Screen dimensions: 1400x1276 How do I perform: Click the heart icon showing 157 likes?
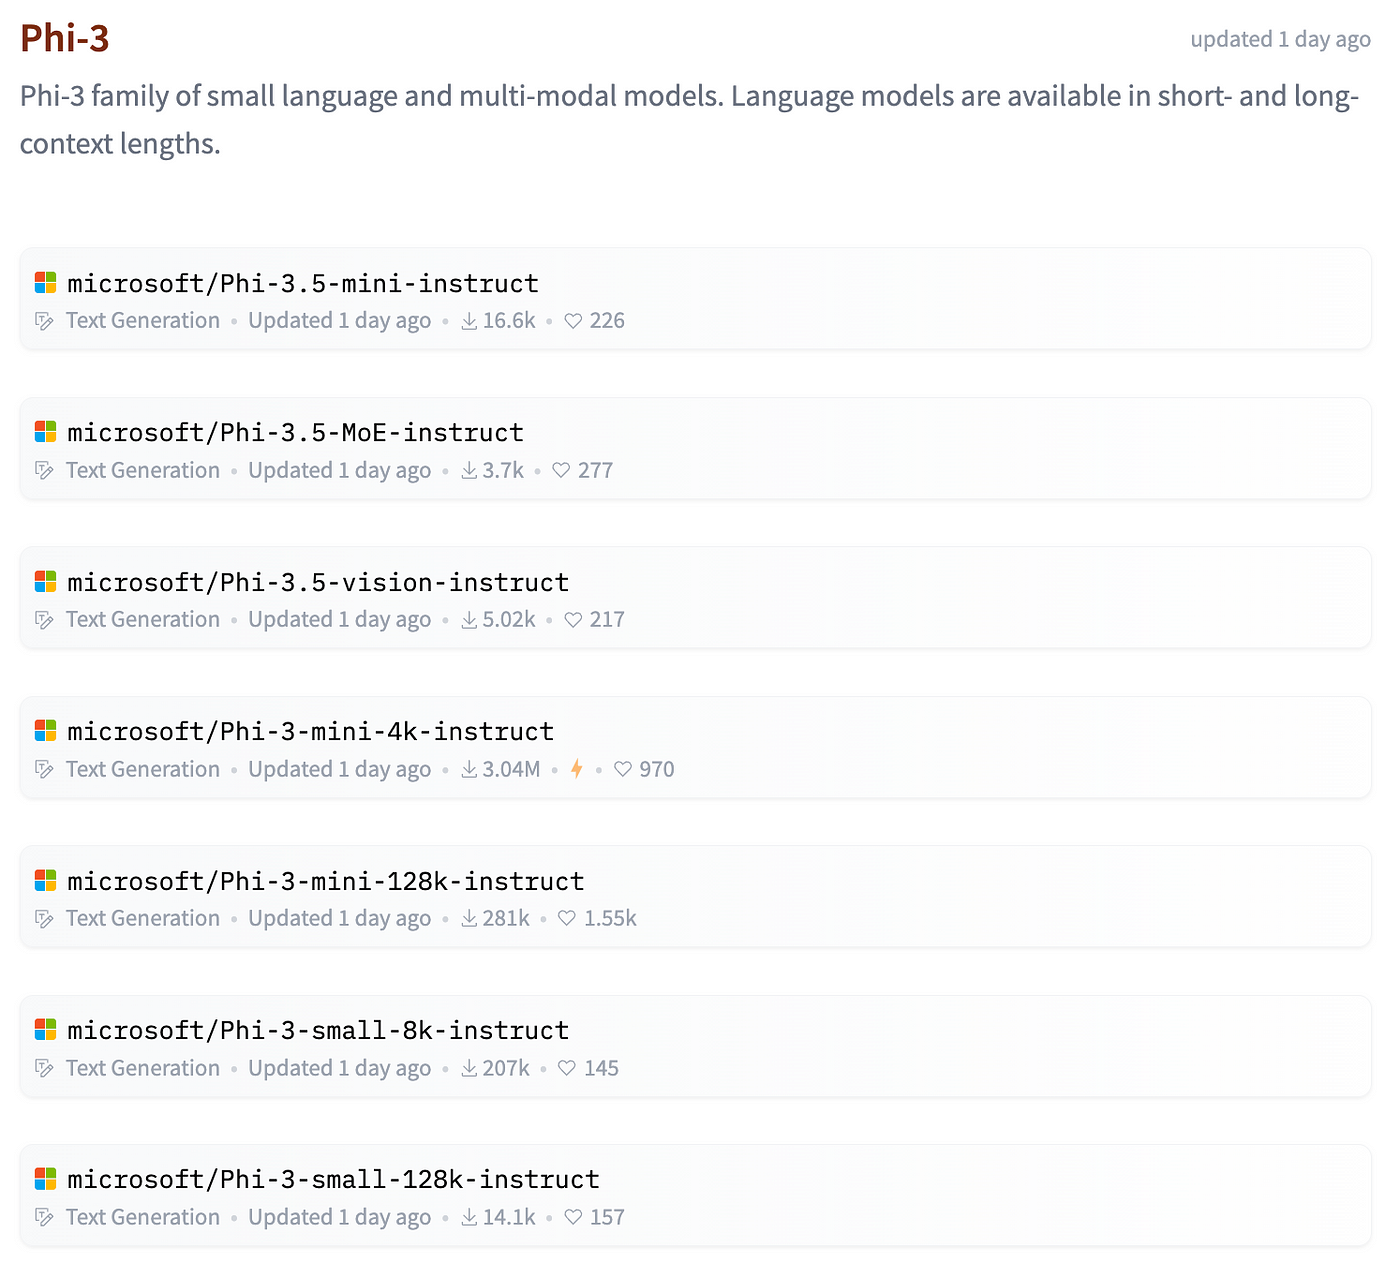[x=573, y=1217]
